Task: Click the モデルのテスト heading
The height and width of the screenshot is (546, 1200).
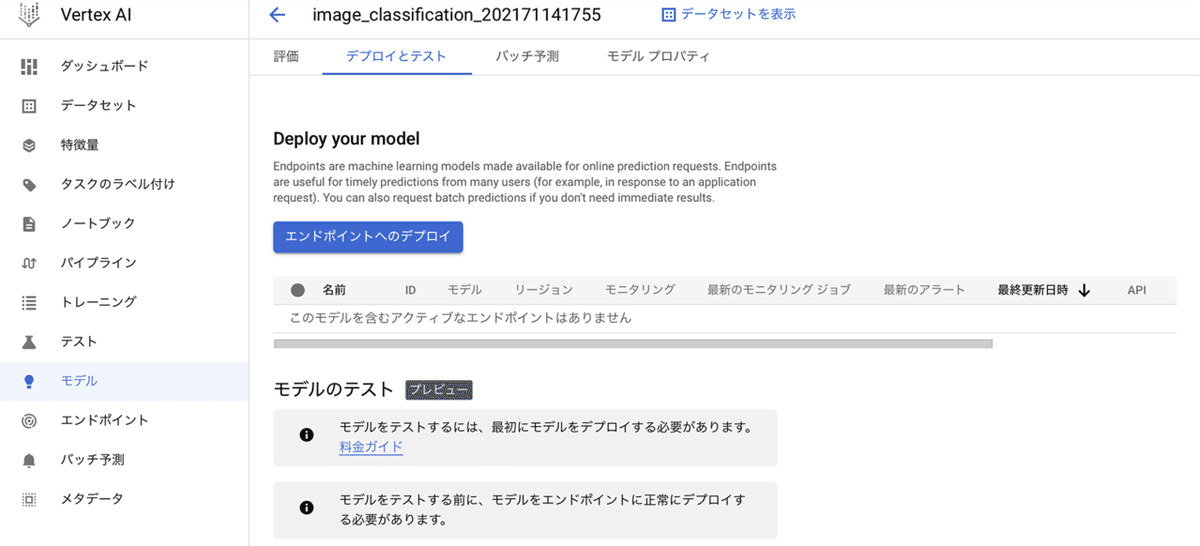Action: [333, 390]
